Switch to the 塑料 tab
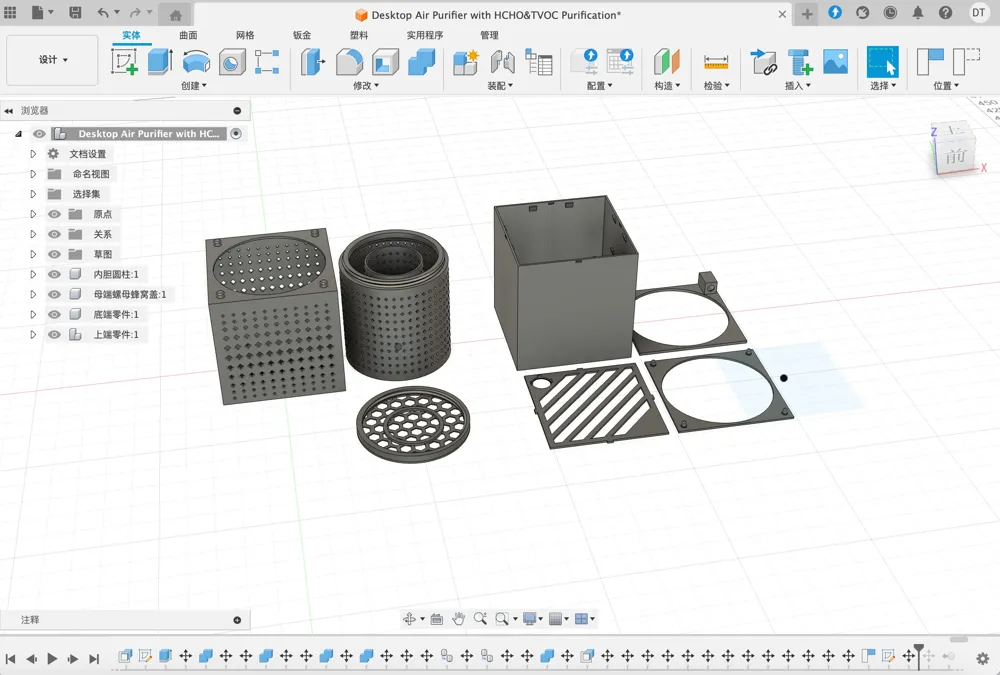This screenshot has width=1000, height=675. pos(359,35)
